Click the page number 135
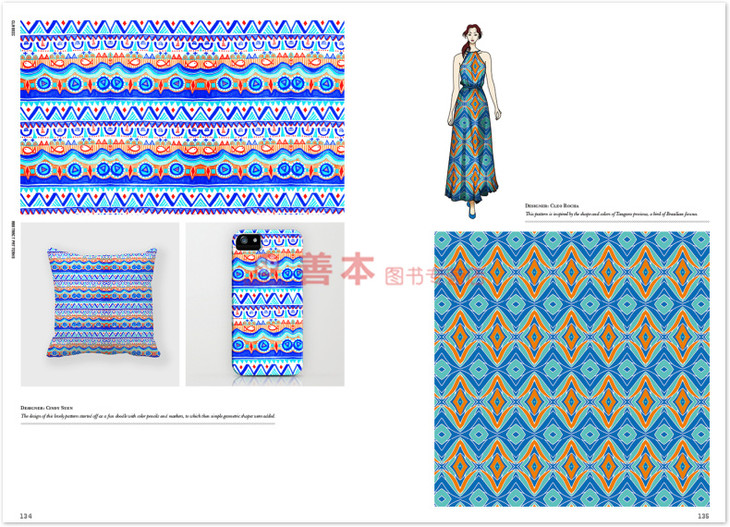The image size is (730, 527). [x=702, y=515]
